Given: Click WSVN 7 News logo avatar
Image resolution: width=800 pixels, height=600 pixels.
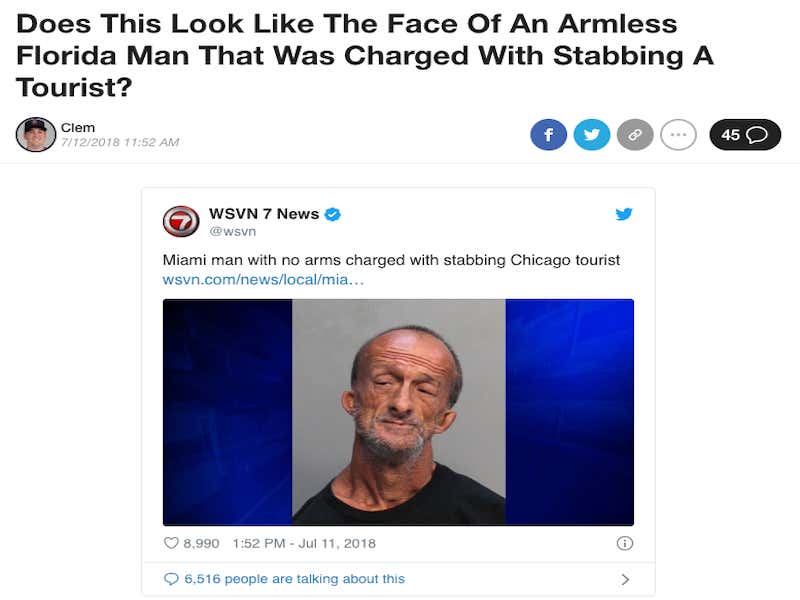Looking at the screenshot, I should (181, 221).
